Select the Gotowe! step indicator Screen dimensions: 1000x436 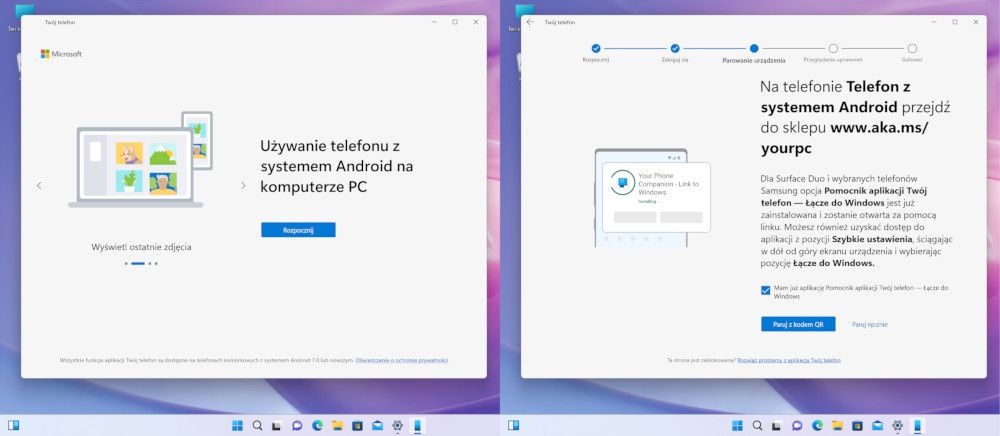tap(912, 48)
